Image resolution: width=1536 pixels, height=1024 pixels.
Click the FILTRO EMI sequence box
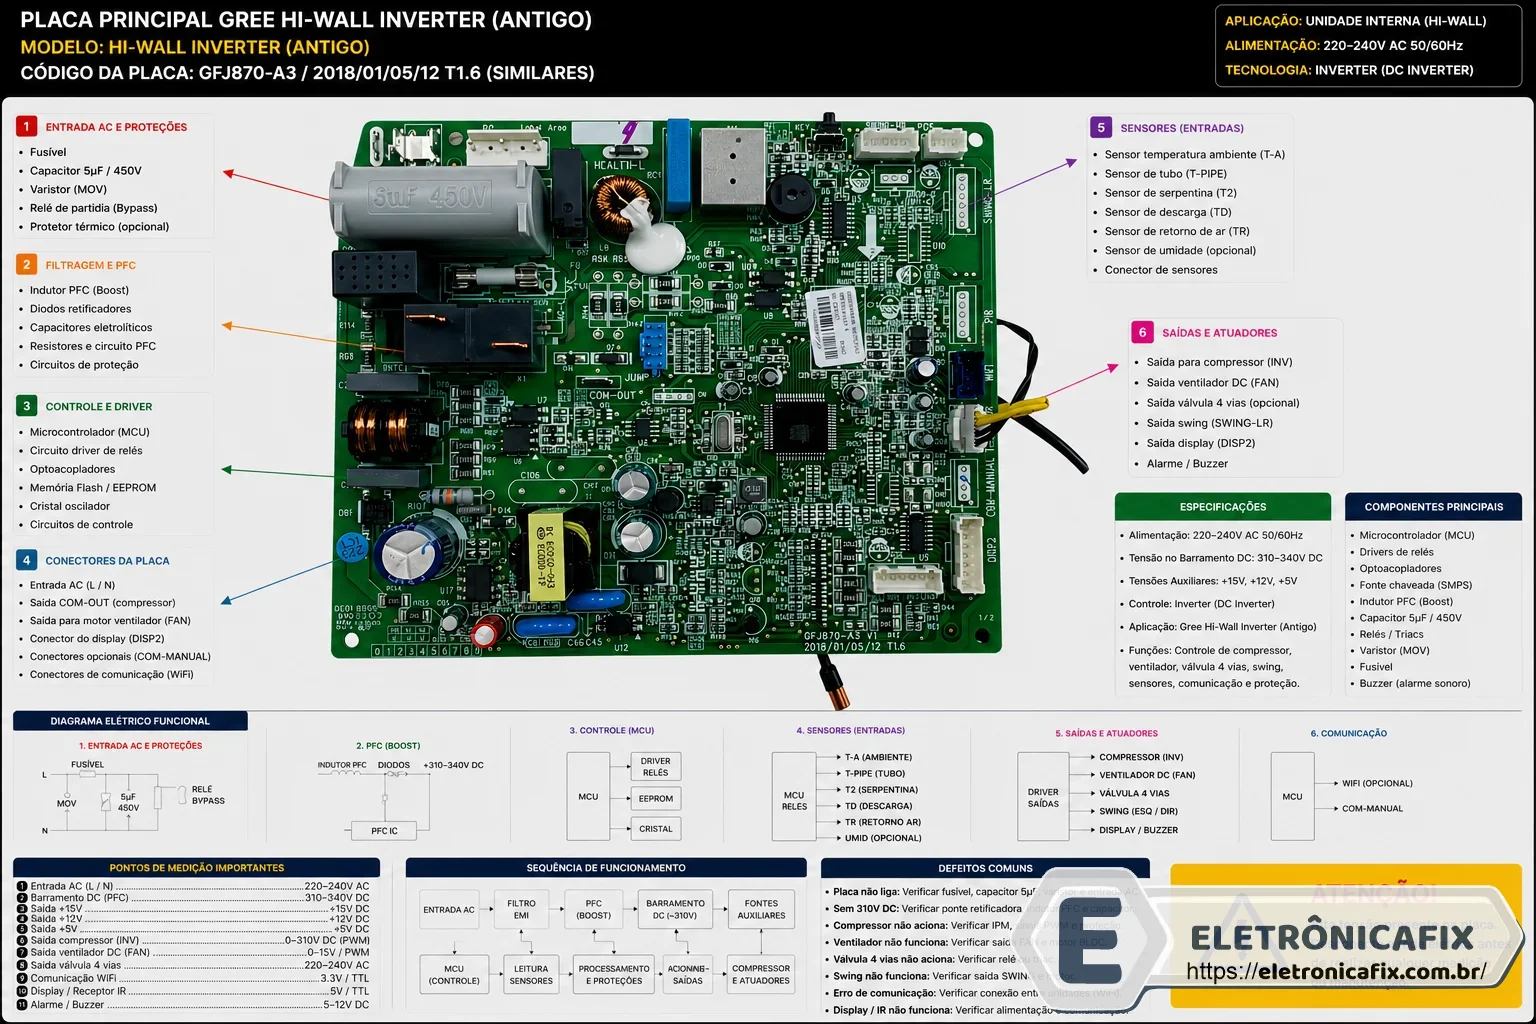click(521, 909)
